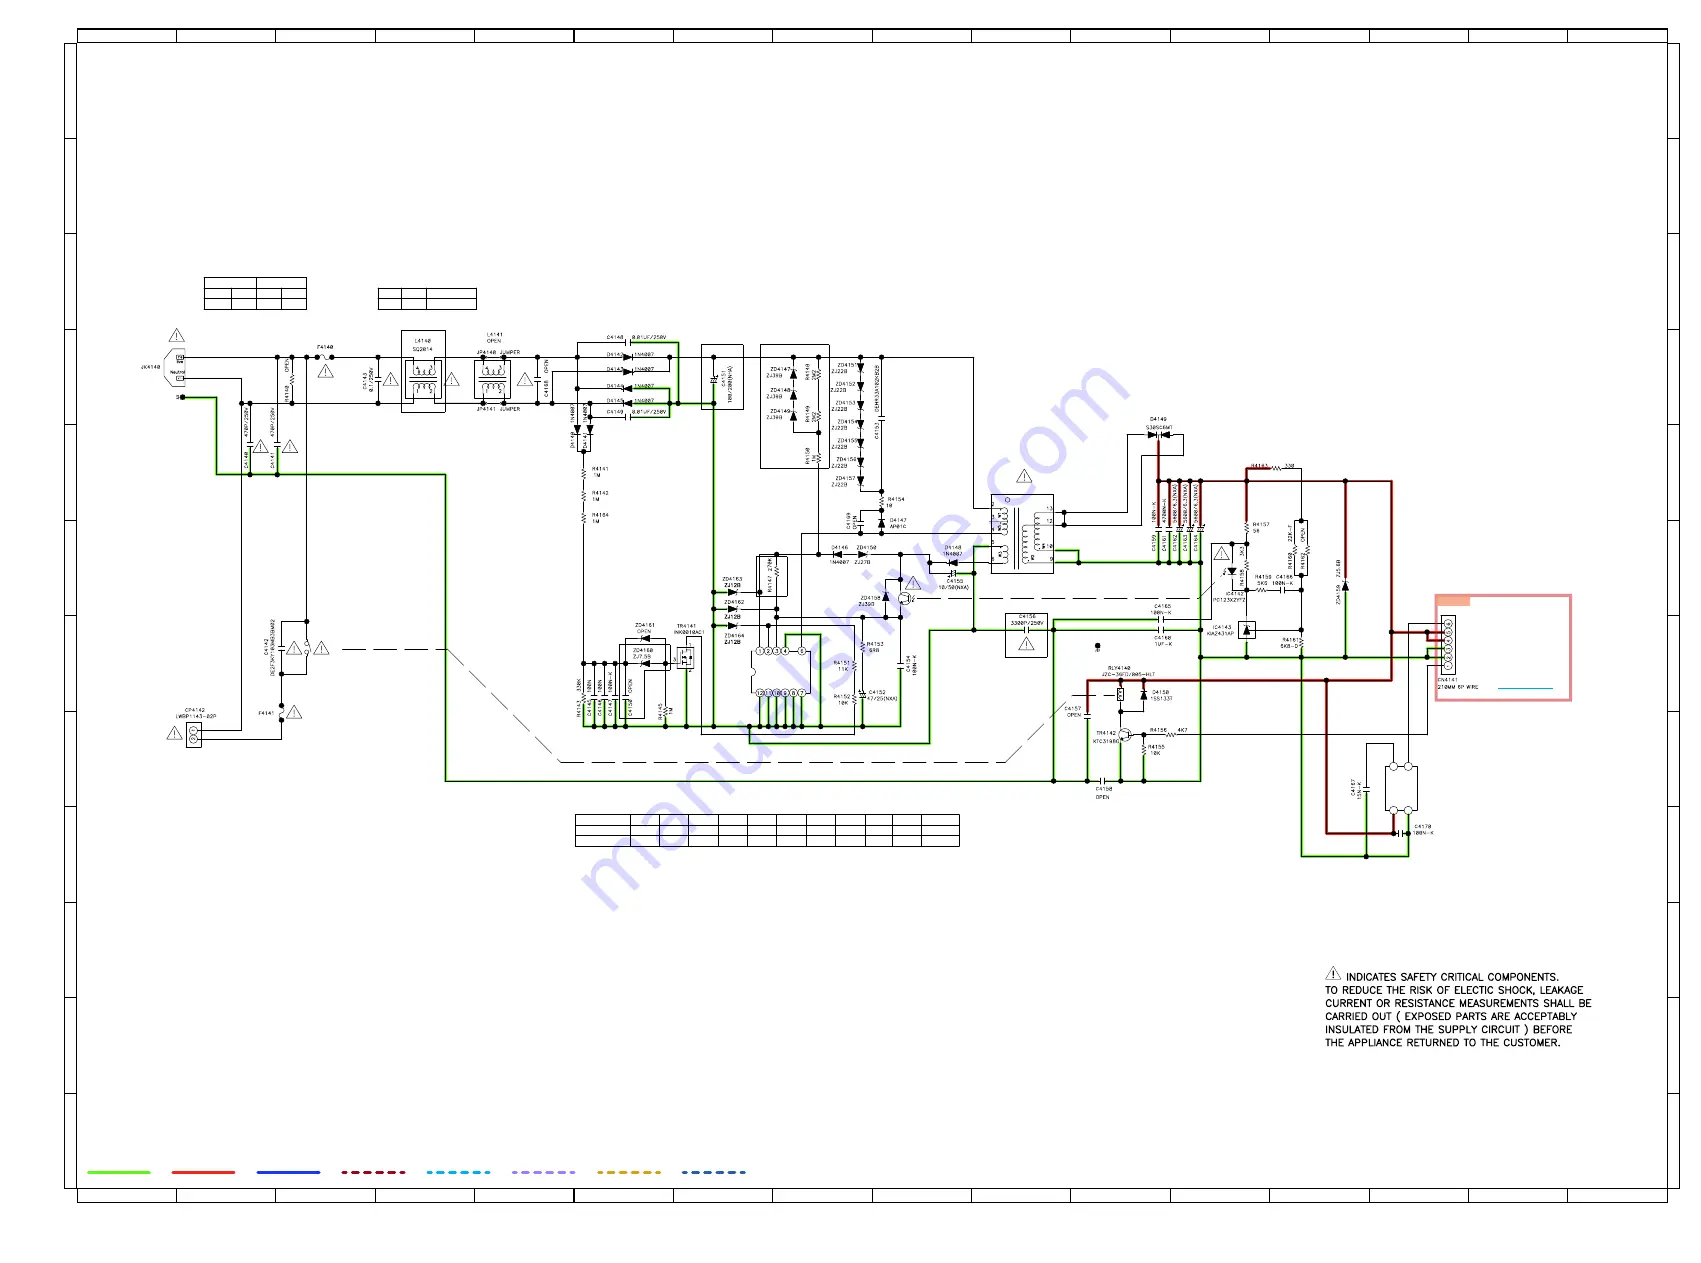Click the F4141 fuse symbol
The height and width of the screenshot is (1263, 1701).
click(x=282, y=712)
